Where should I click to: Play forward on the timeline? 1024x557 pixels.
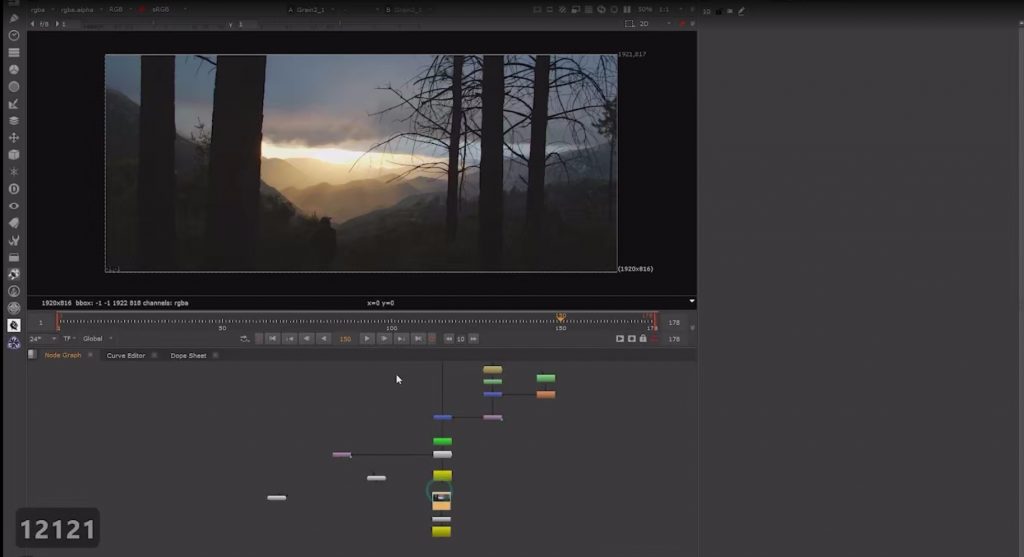[366, 338]
